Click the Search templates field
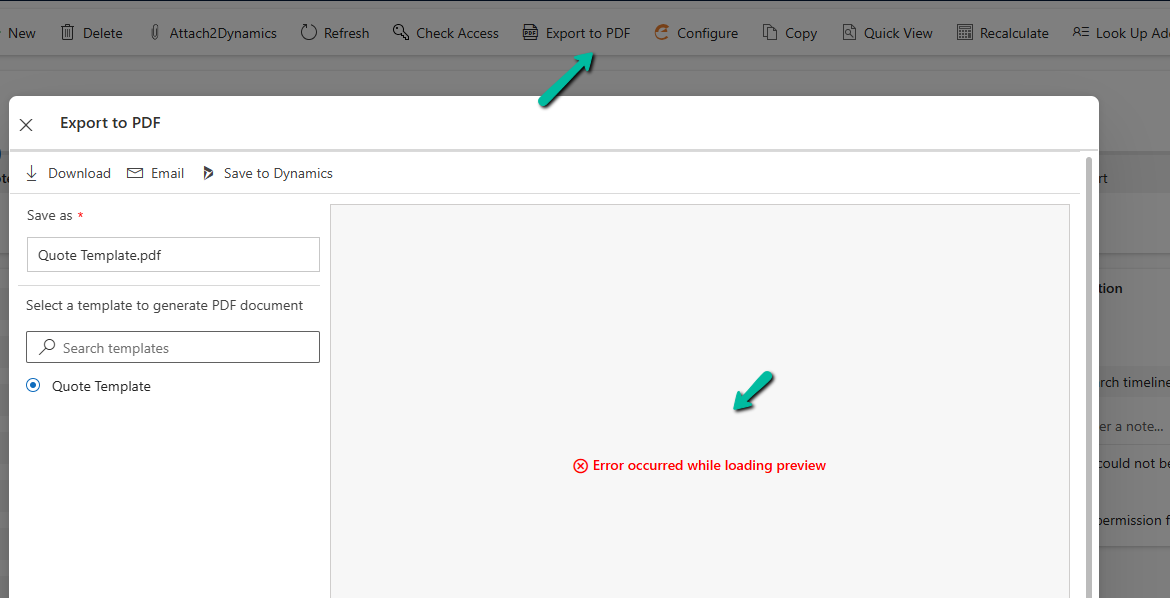Screen dimensions: 1170x598 pyautogui.click(x=172, y=347)
